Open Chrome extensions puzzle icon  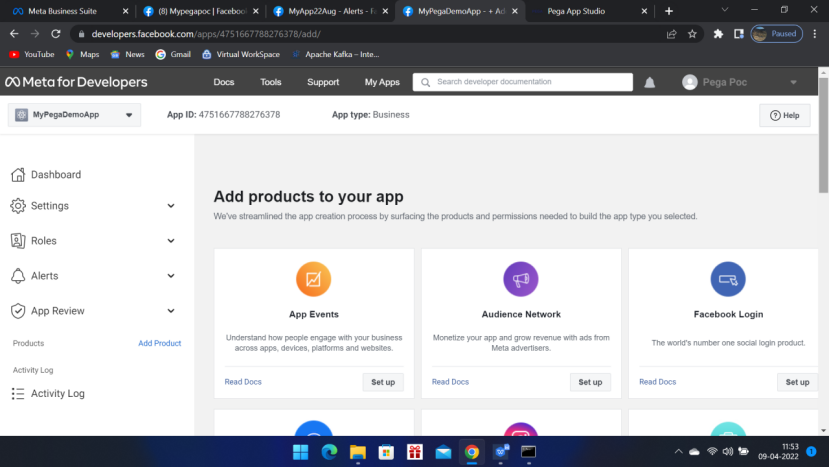[718, 34]
